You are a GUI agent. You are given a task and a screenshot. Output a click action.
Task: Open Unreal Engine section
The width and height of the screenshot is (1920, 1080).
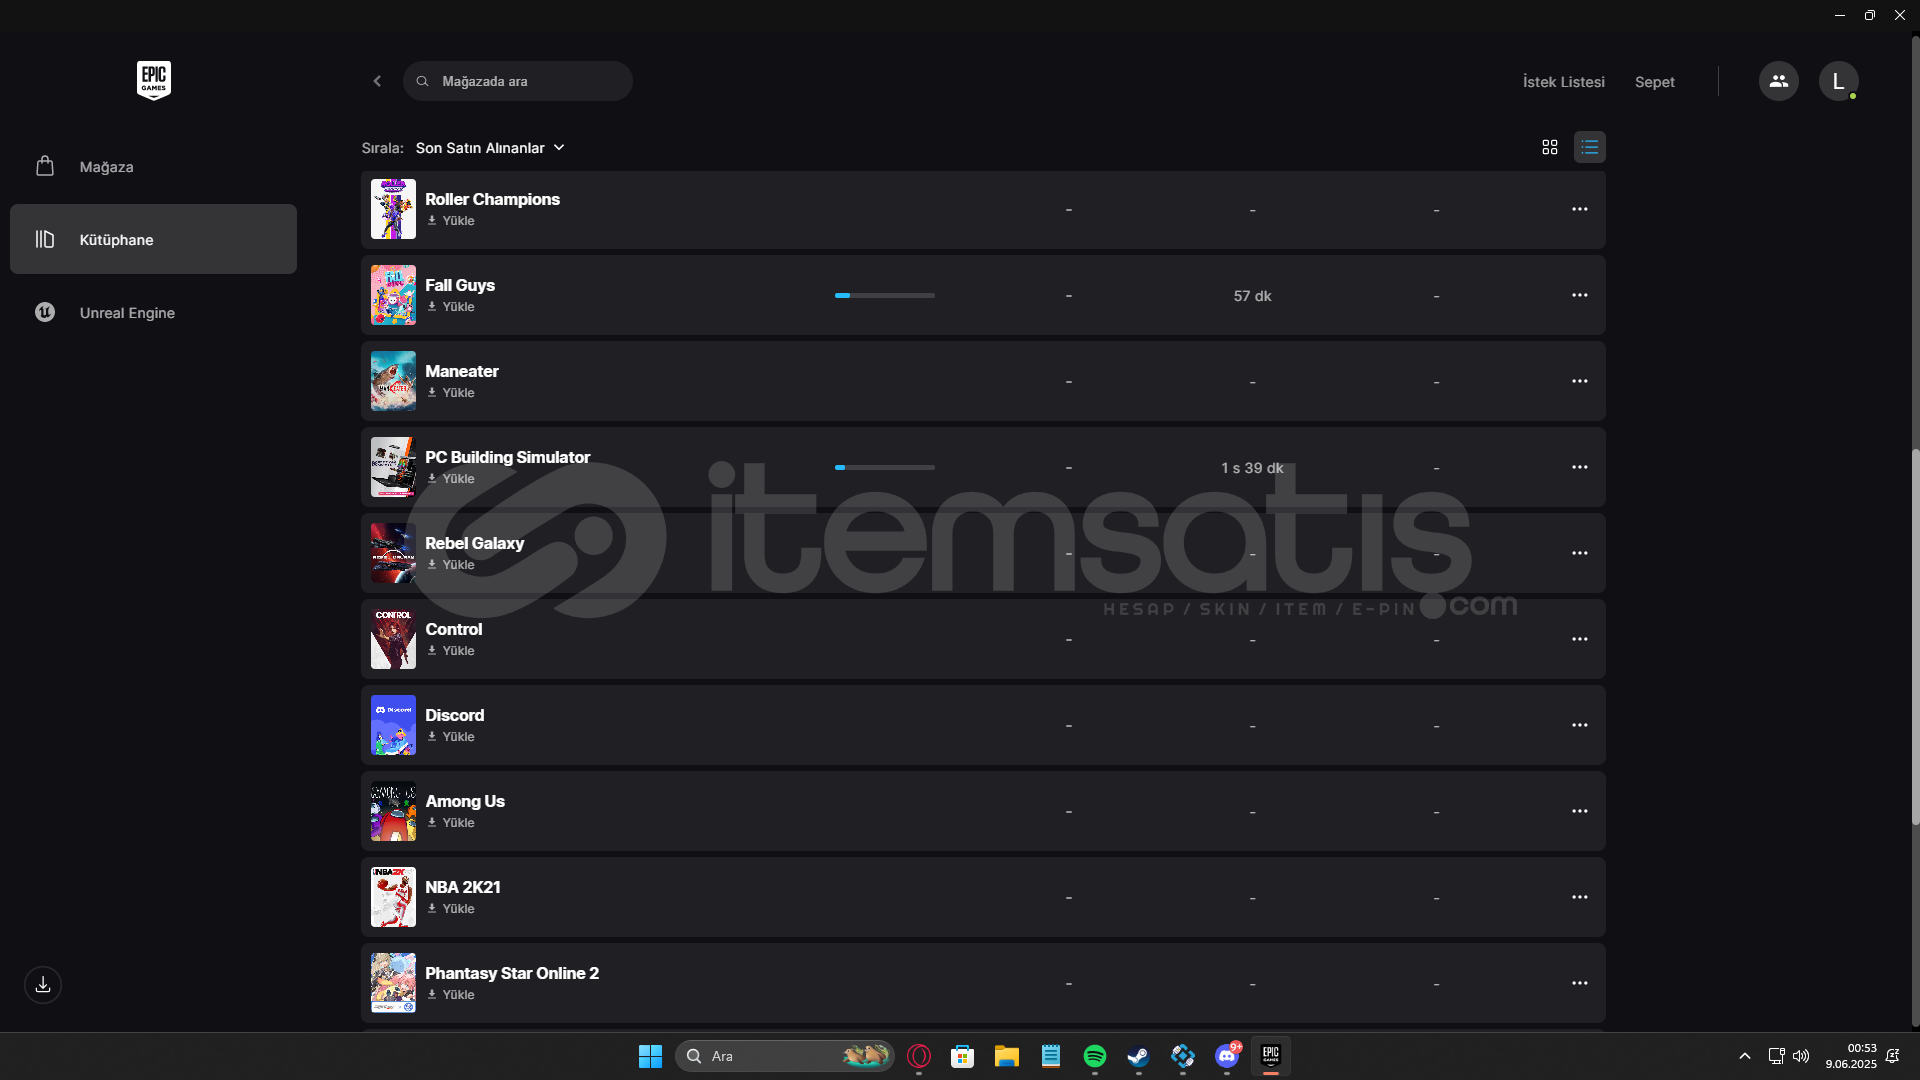(x=153, y=312)
